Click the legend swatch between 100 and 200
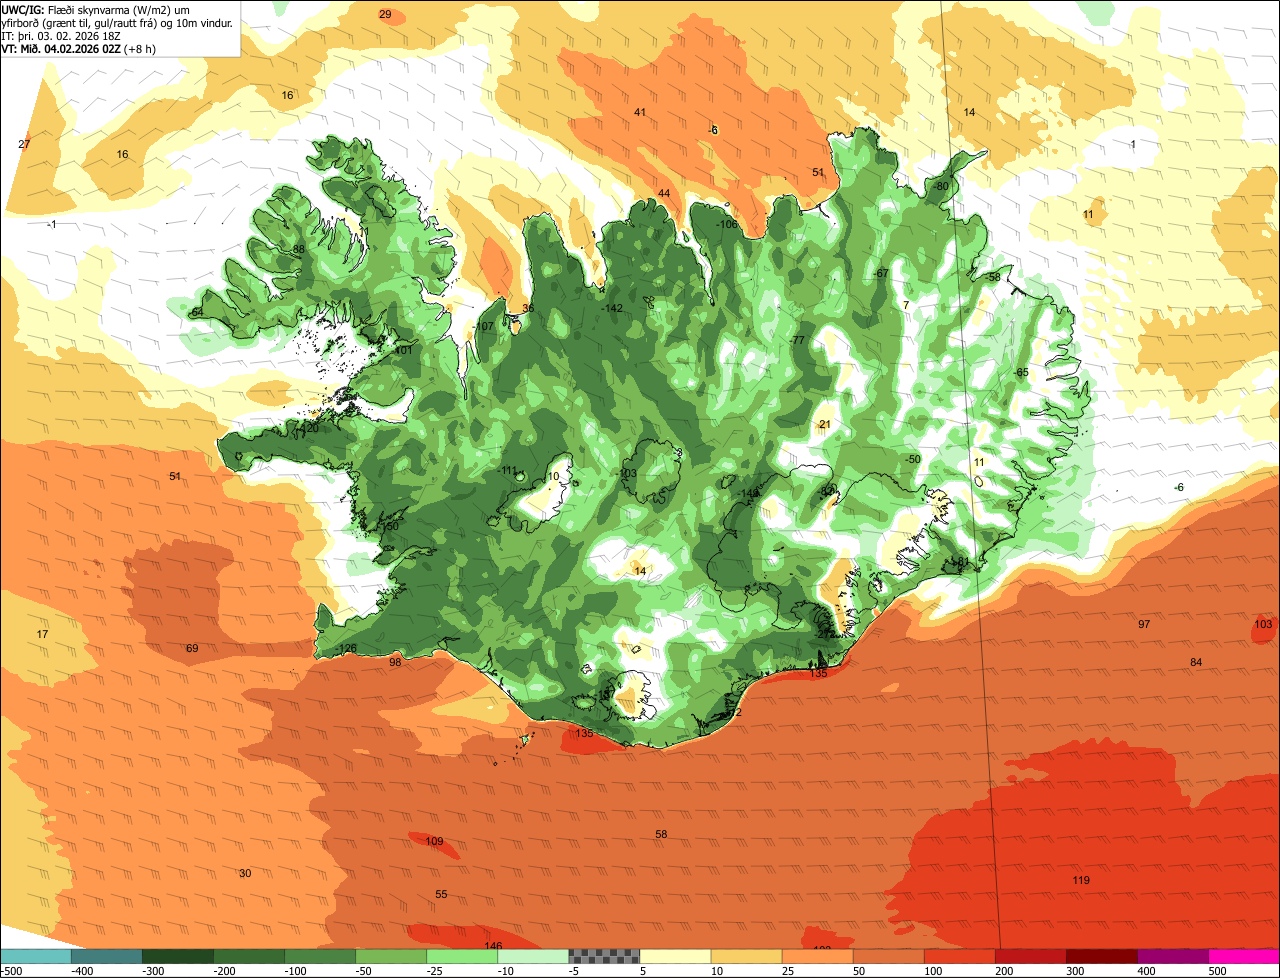 click(x=959, y=956)
